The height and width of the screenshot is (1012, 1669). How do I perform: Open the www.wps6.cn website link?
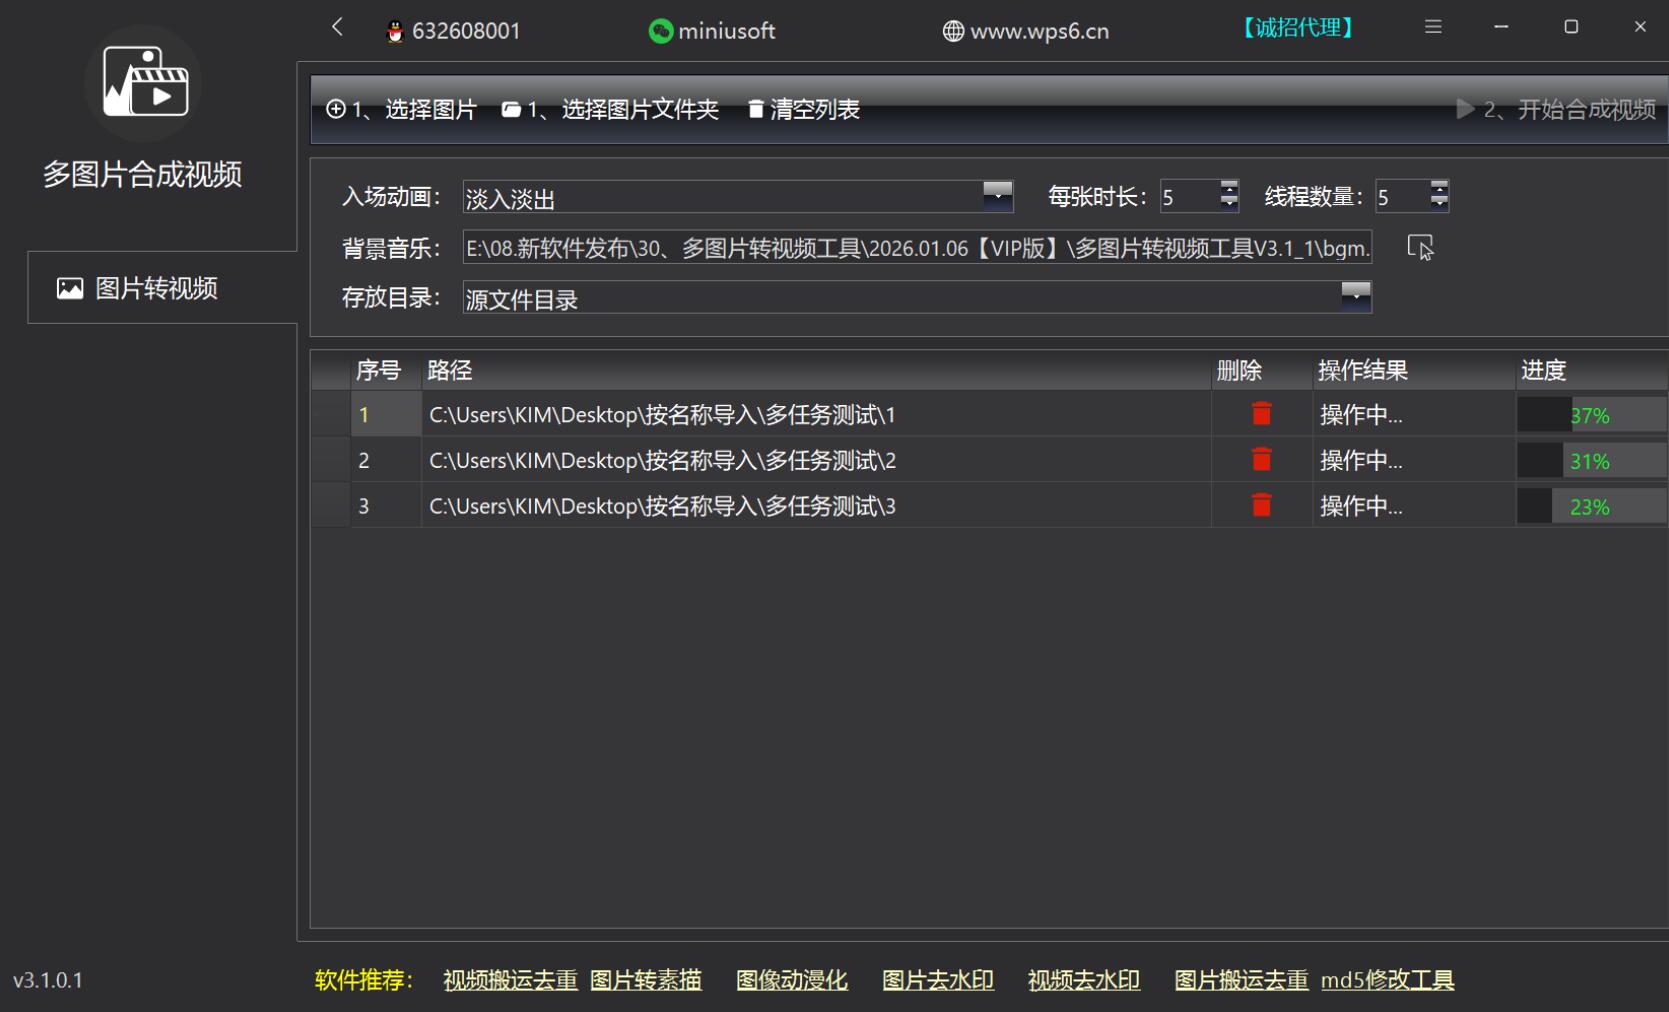coord(1026,31)
